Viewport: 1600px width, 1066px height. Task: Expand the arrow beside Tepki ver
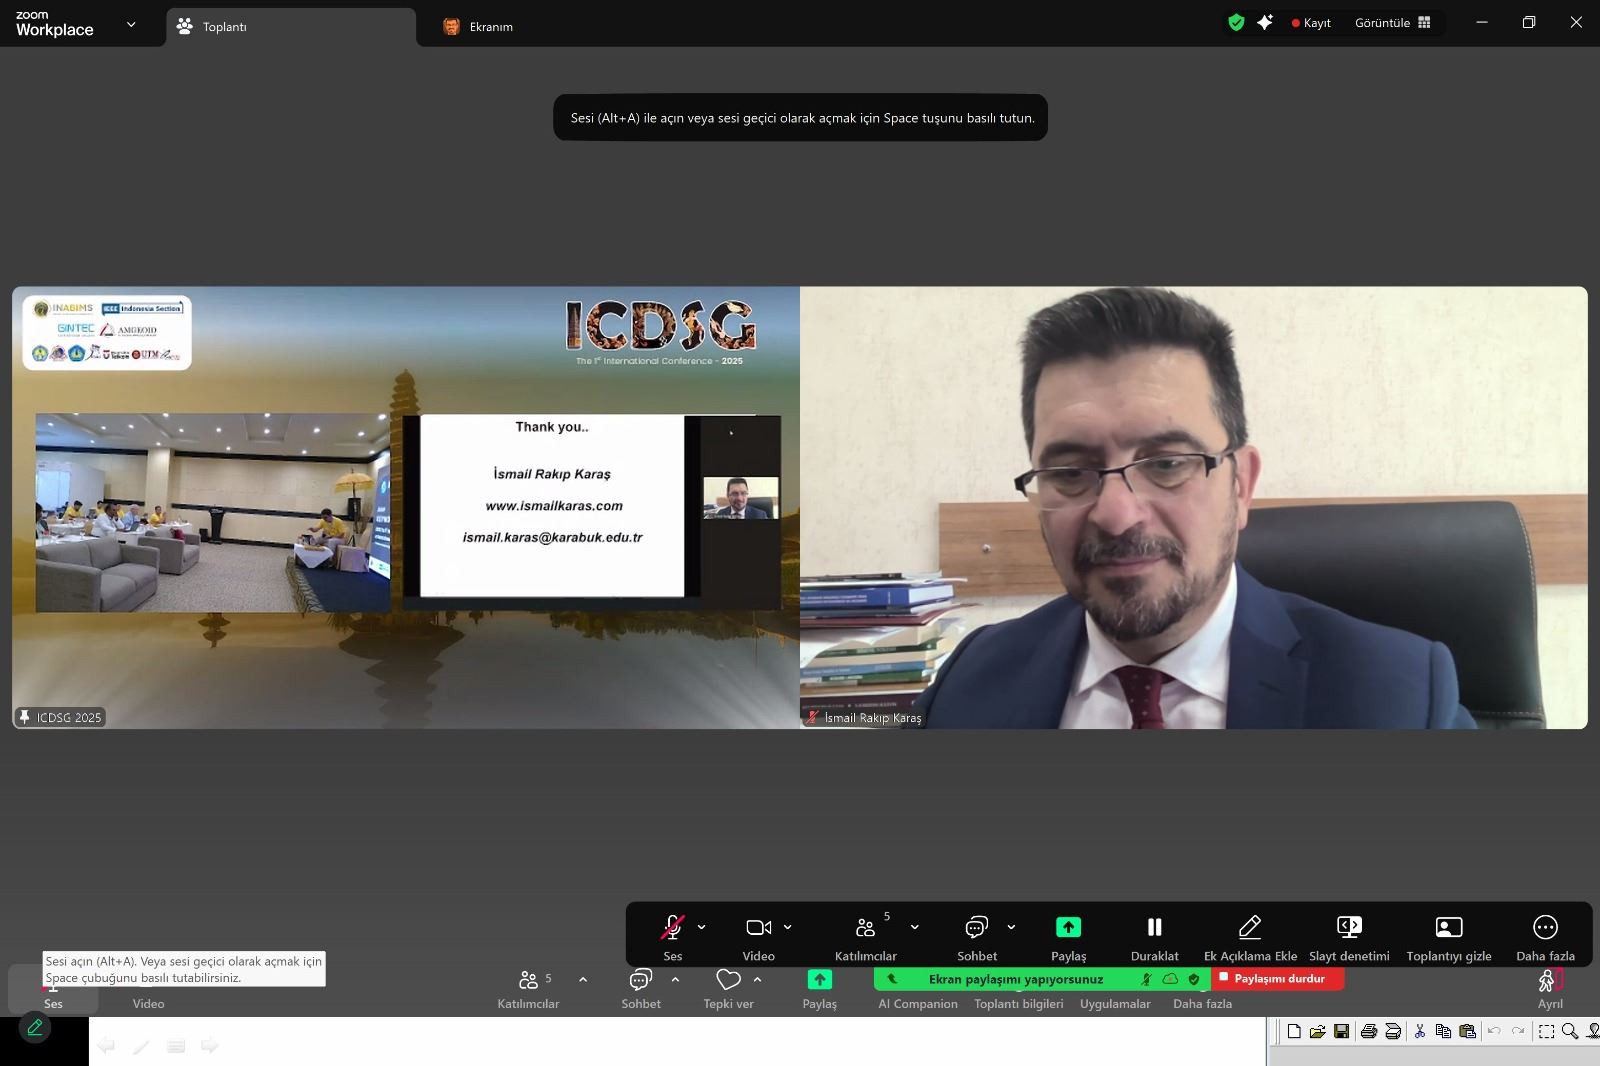757,980
